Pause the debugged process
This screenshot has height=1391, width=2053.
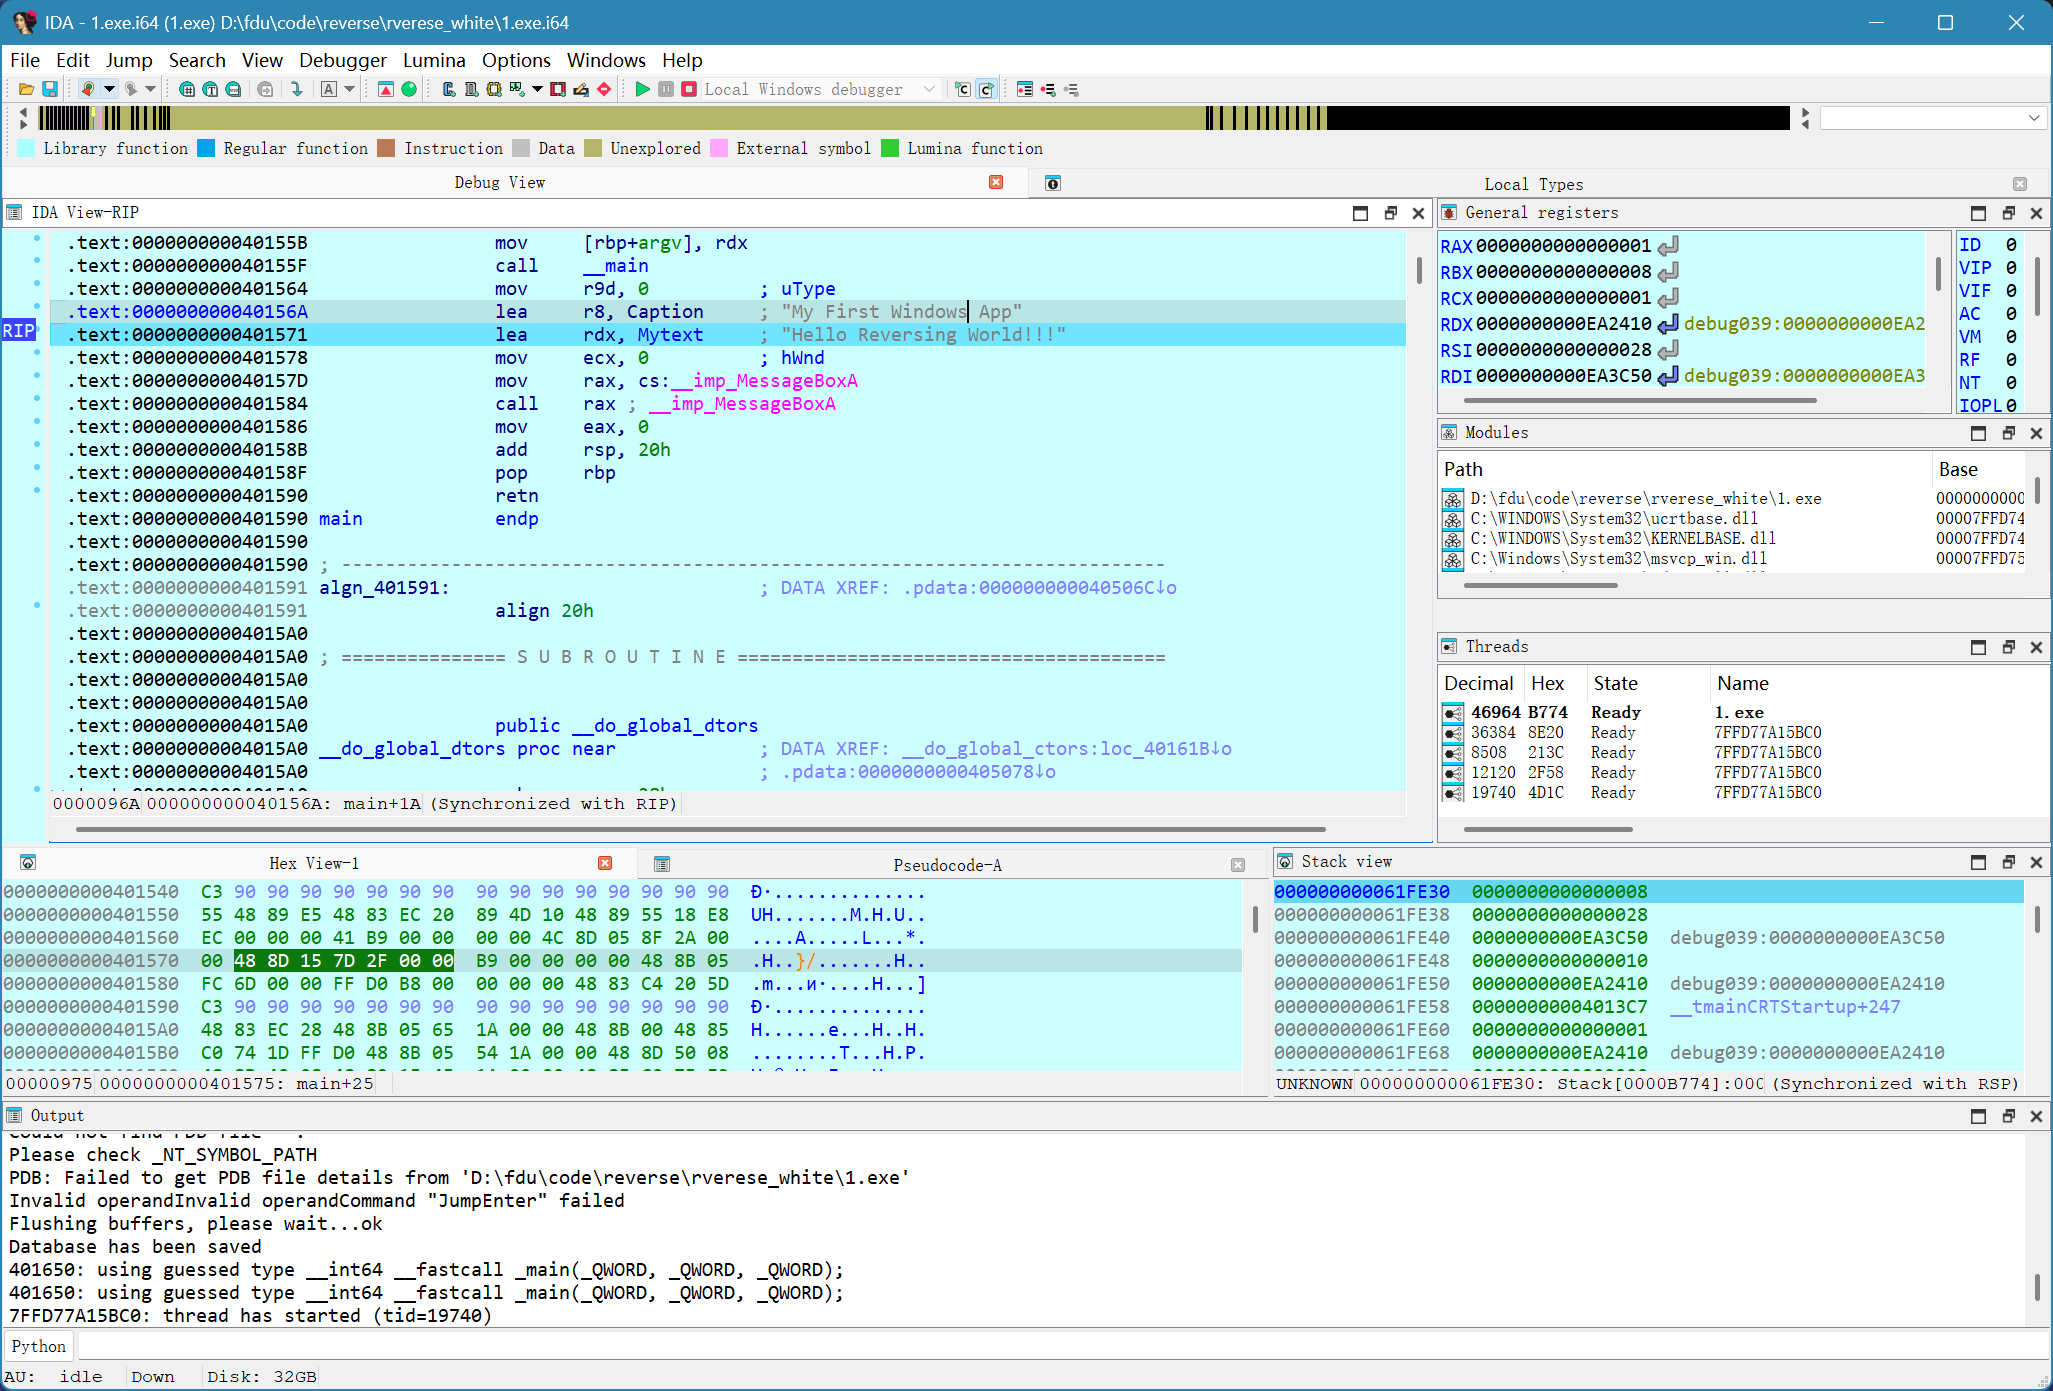(666, 89)
